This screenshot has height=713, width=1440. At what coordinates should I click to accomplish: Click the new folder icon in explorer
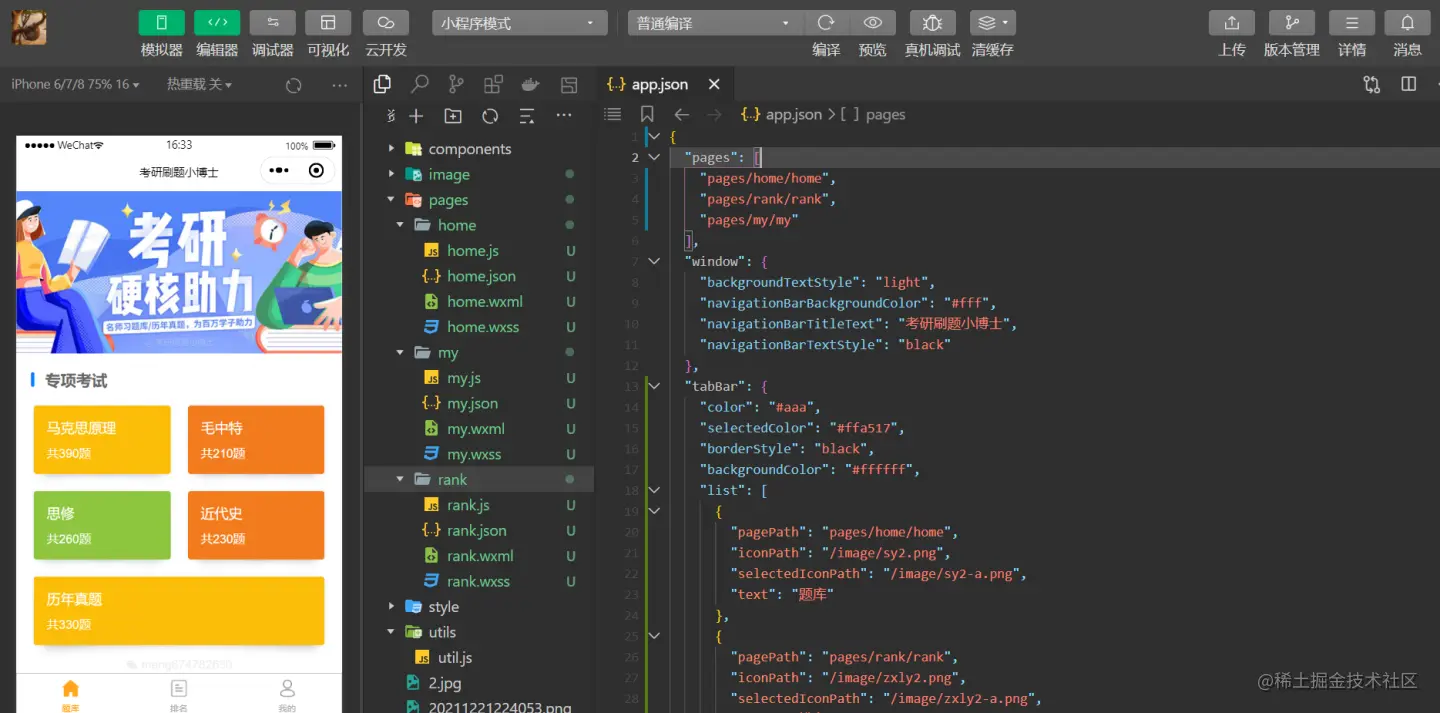pos(453,116)
